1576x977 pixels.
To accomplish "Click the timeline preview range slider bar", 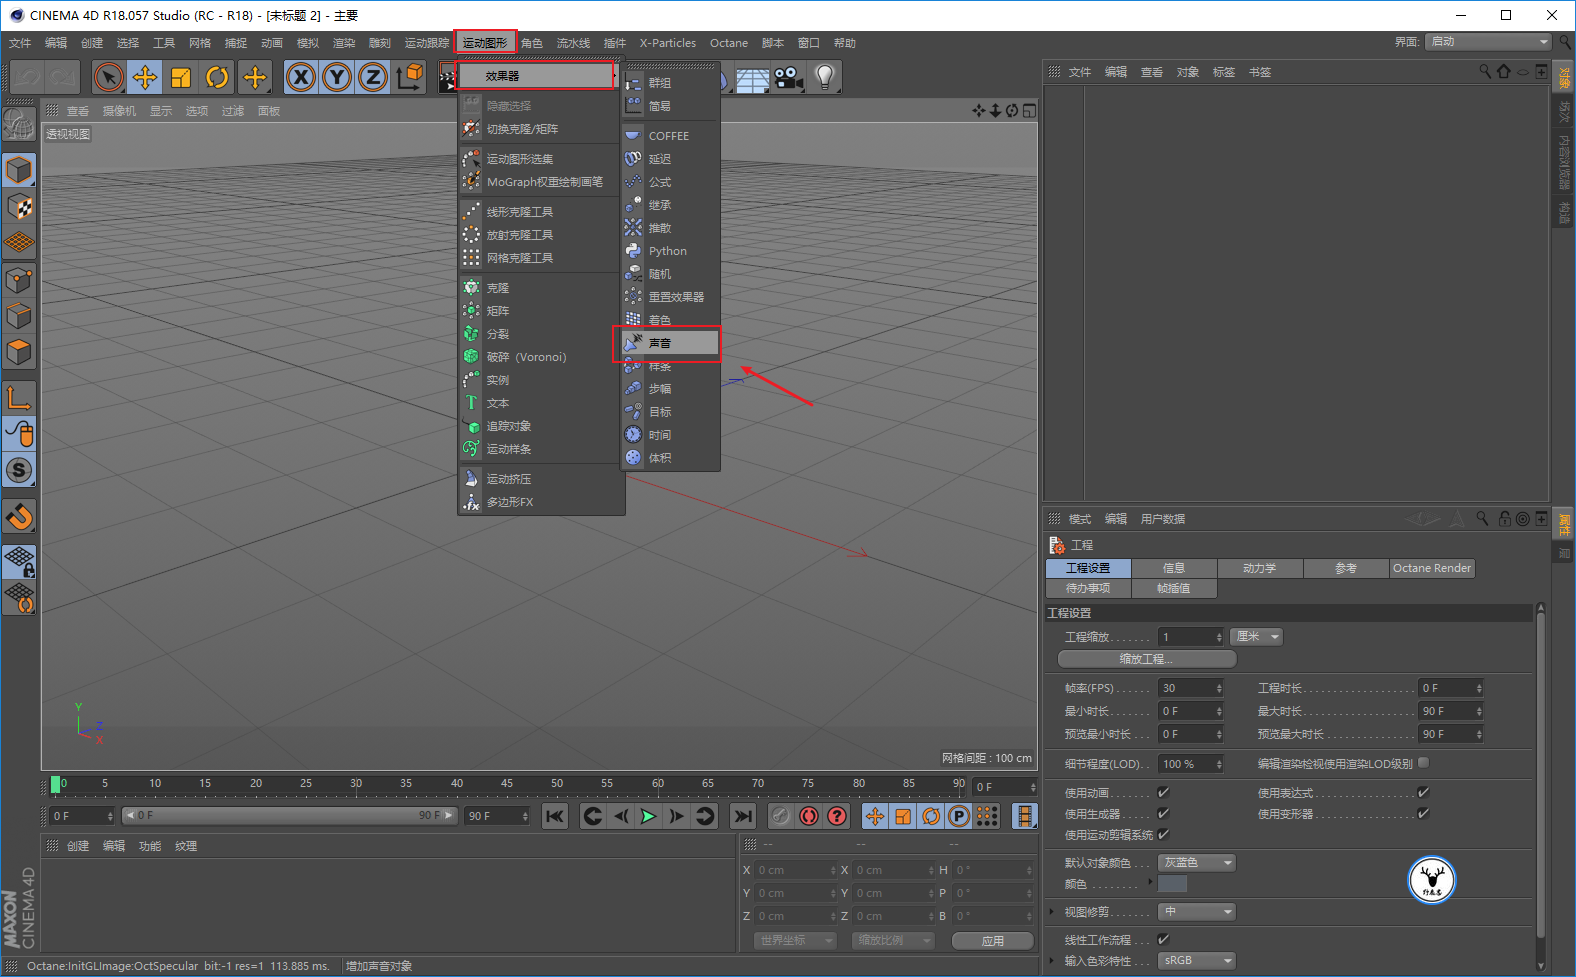I will click(289, 816).
